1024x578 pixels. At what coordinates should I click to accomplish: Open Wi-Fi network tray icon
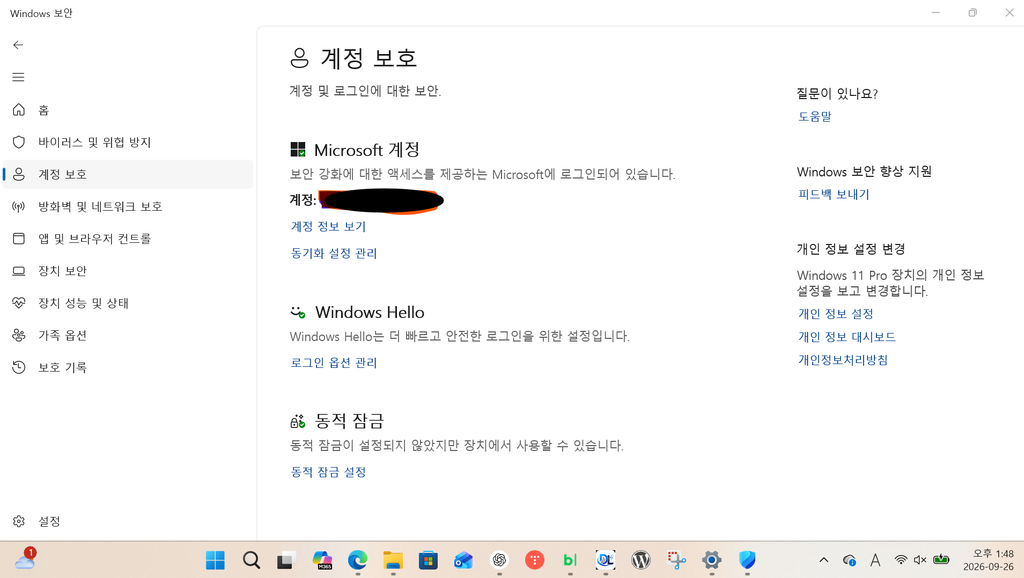click(901, 560)
